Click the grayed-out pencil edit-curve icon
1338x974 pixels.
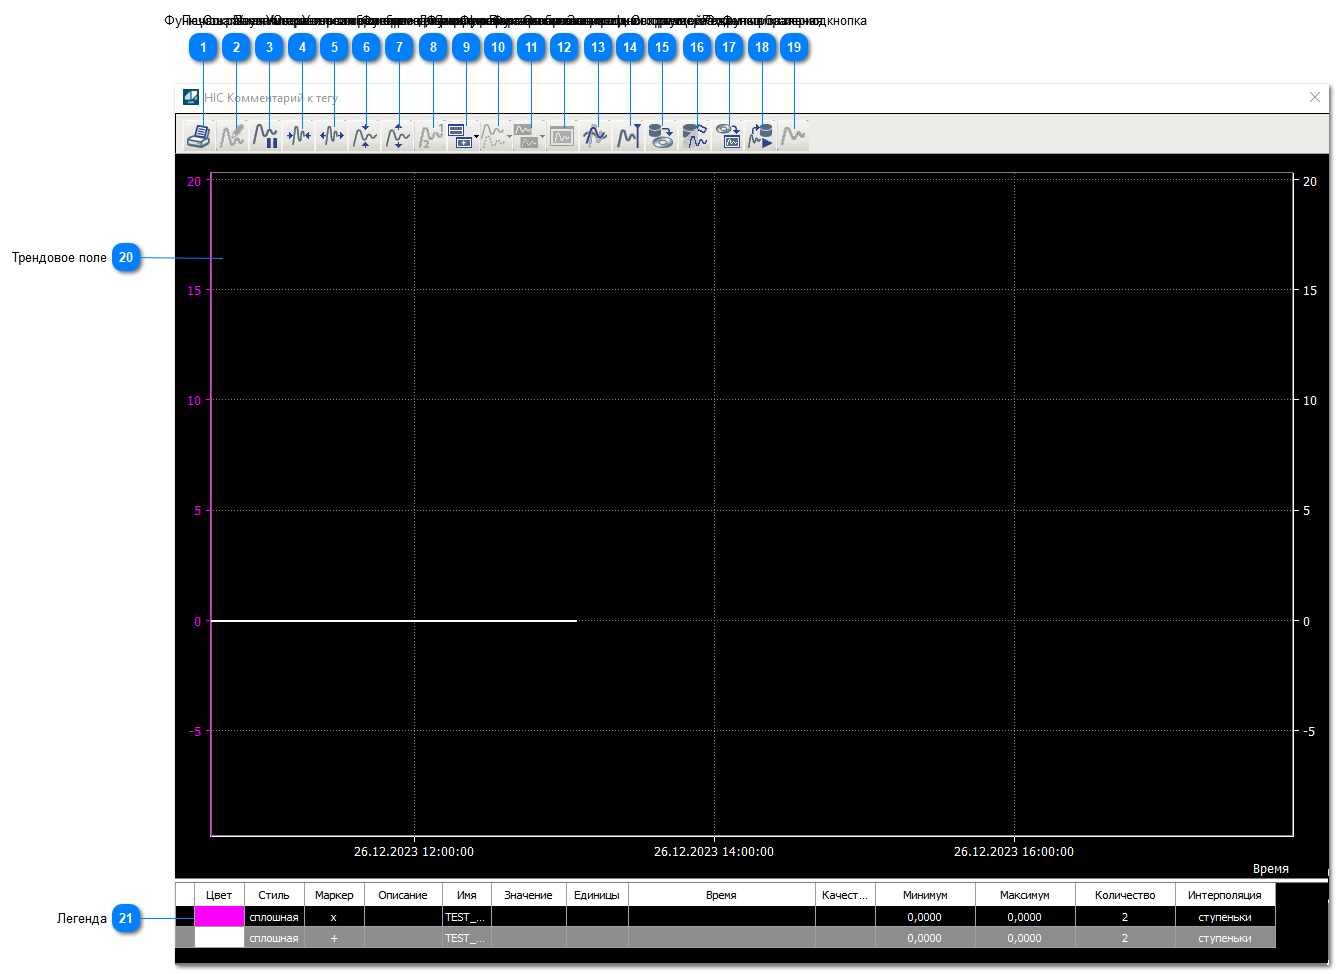(232, 136)
